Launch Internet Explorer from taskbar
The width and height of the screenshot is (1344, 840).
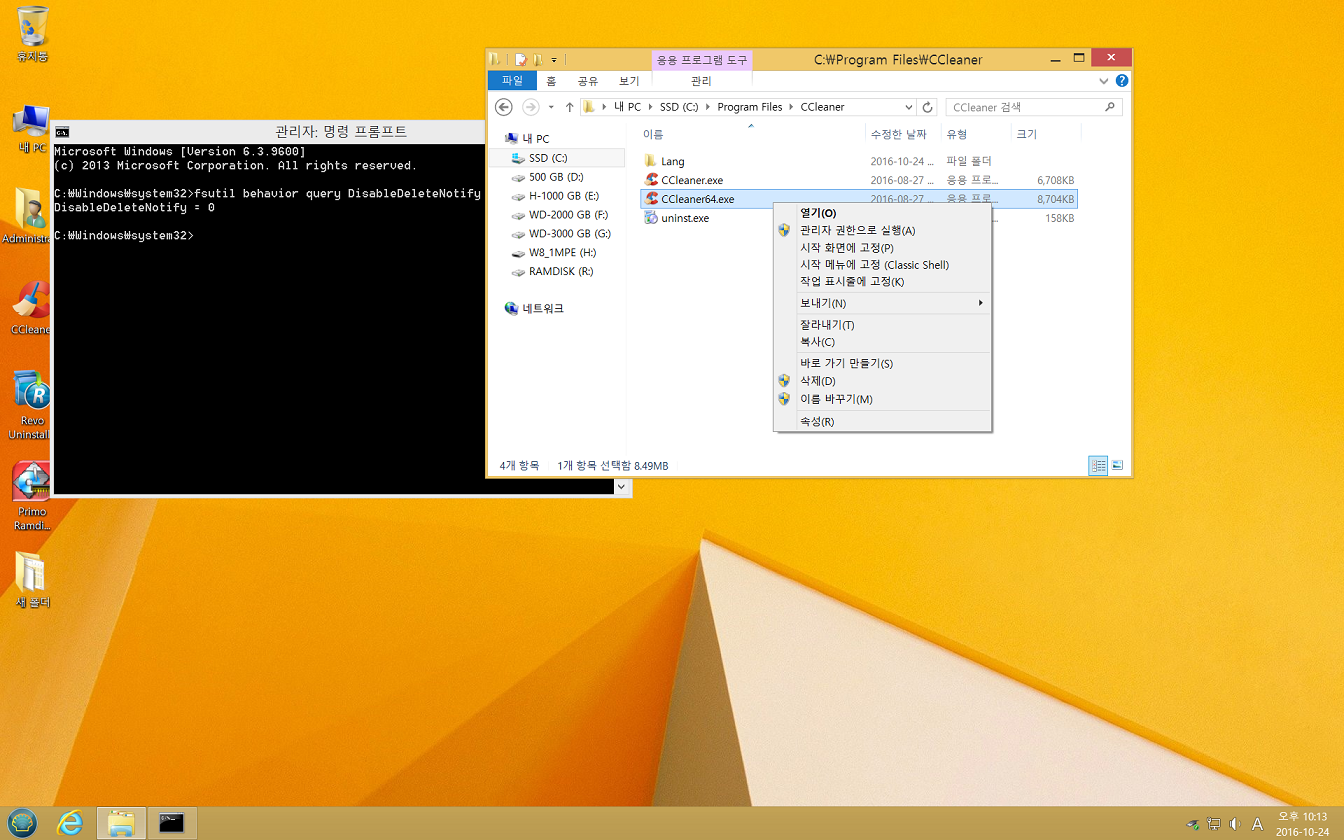[70, 823]
